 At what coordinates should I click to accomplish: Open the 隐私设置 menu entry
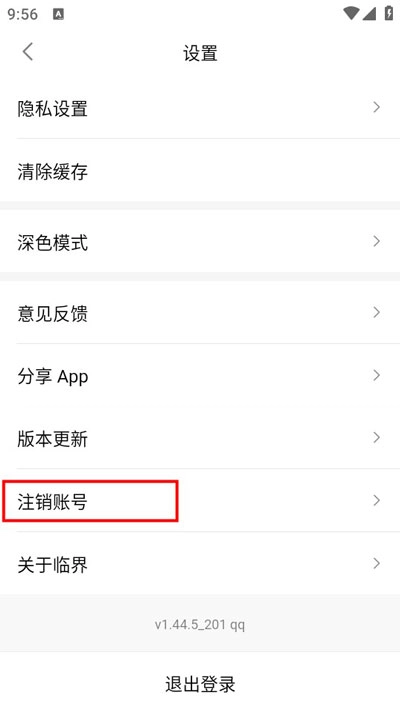pyautogui.click(x=200, y=108)
